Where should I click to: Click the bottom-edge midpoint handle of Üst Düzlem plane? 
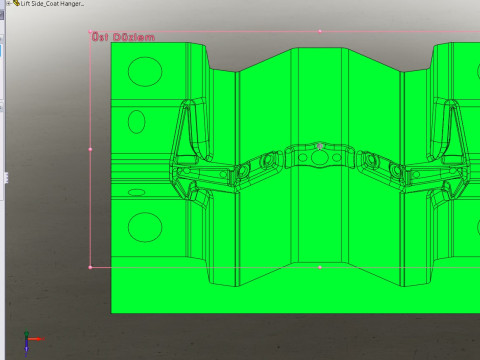click(x=320, y=267)
